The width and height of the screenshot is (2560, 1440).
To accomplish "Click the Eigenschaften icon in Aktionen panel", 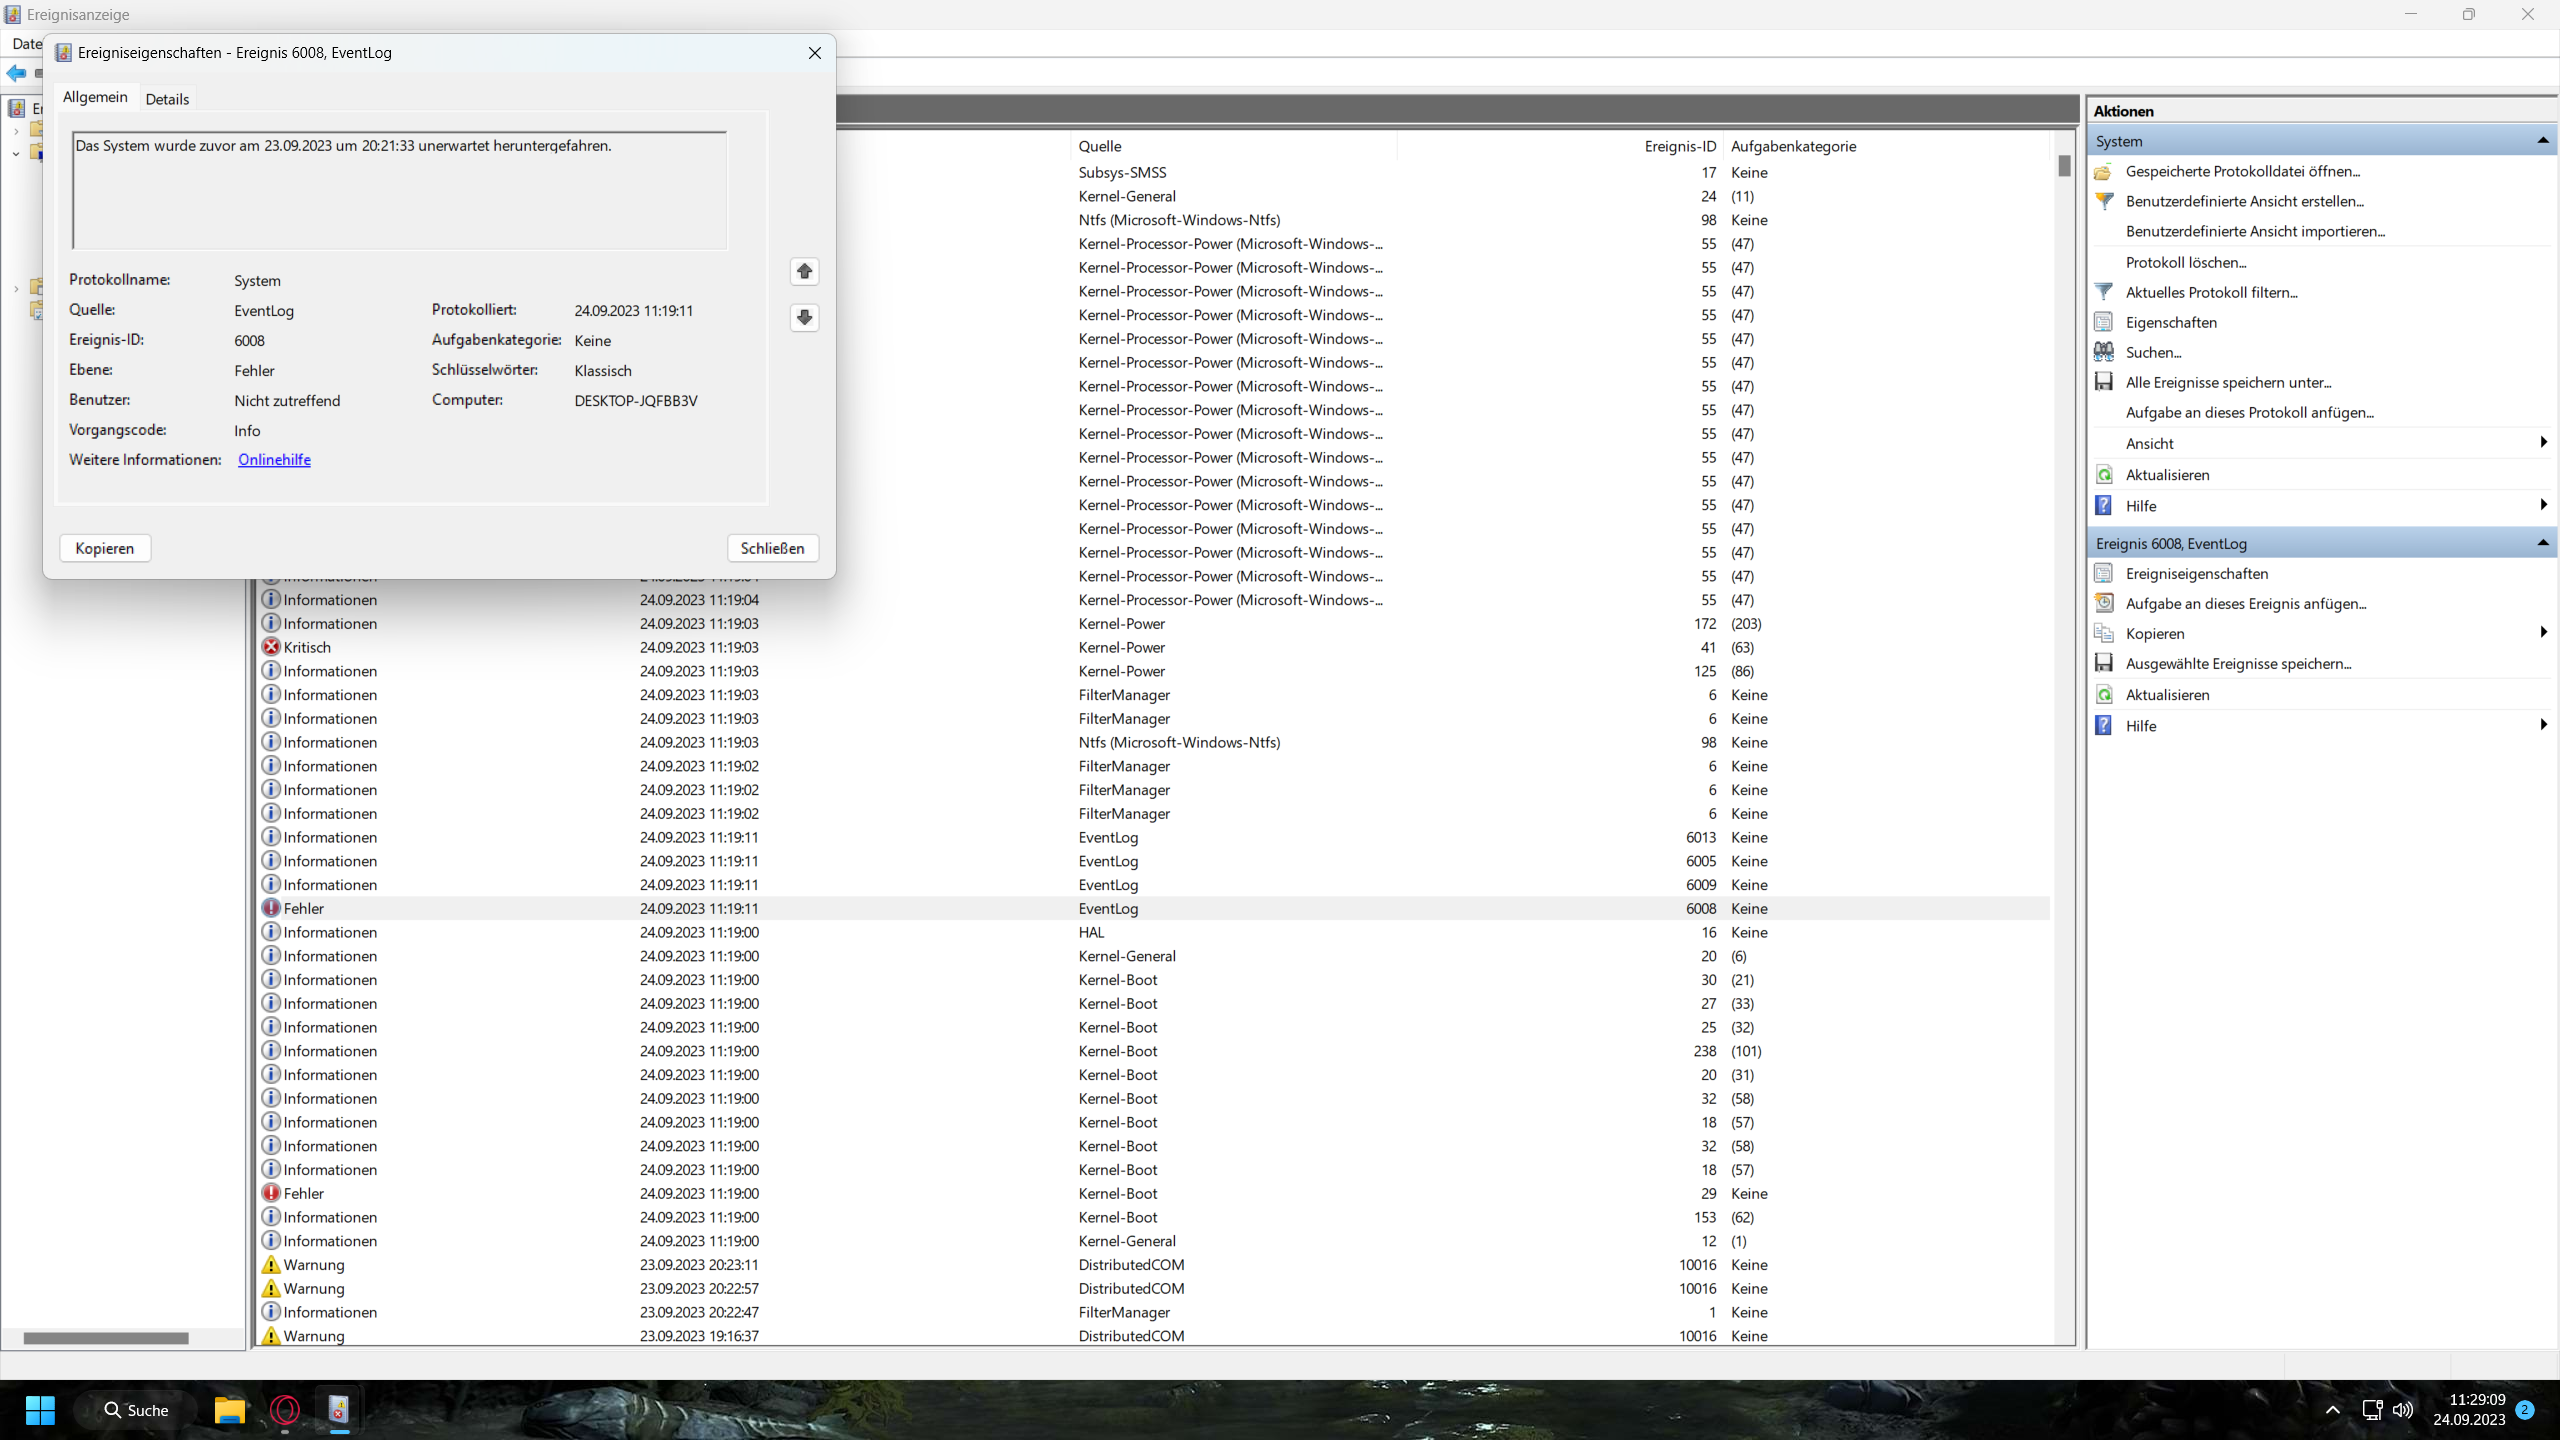I will (2104, 322).
